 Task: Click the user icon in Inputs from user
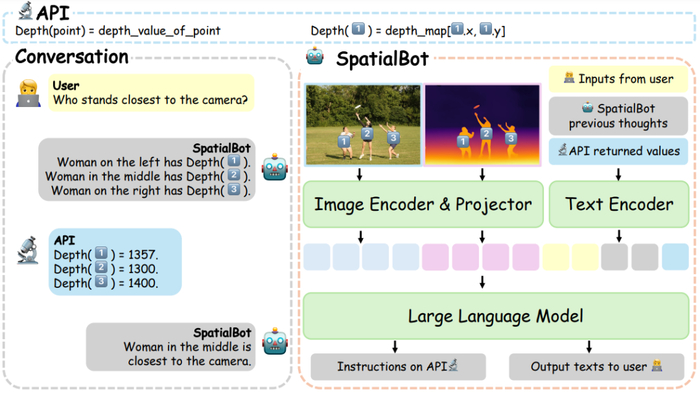(569, 78)
